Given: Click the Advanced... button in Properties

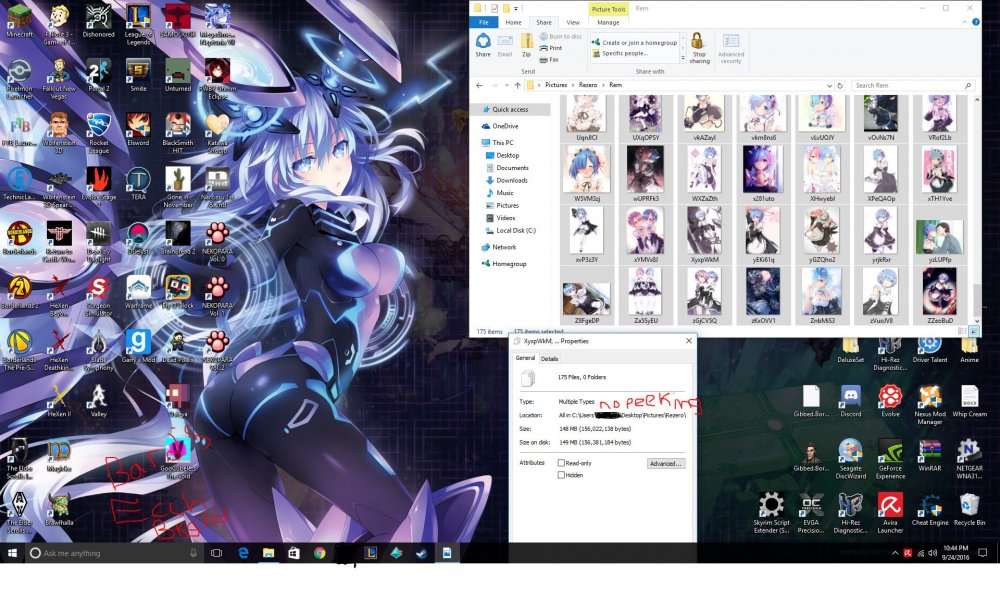Looking at the screenshot, I should 666,463.
